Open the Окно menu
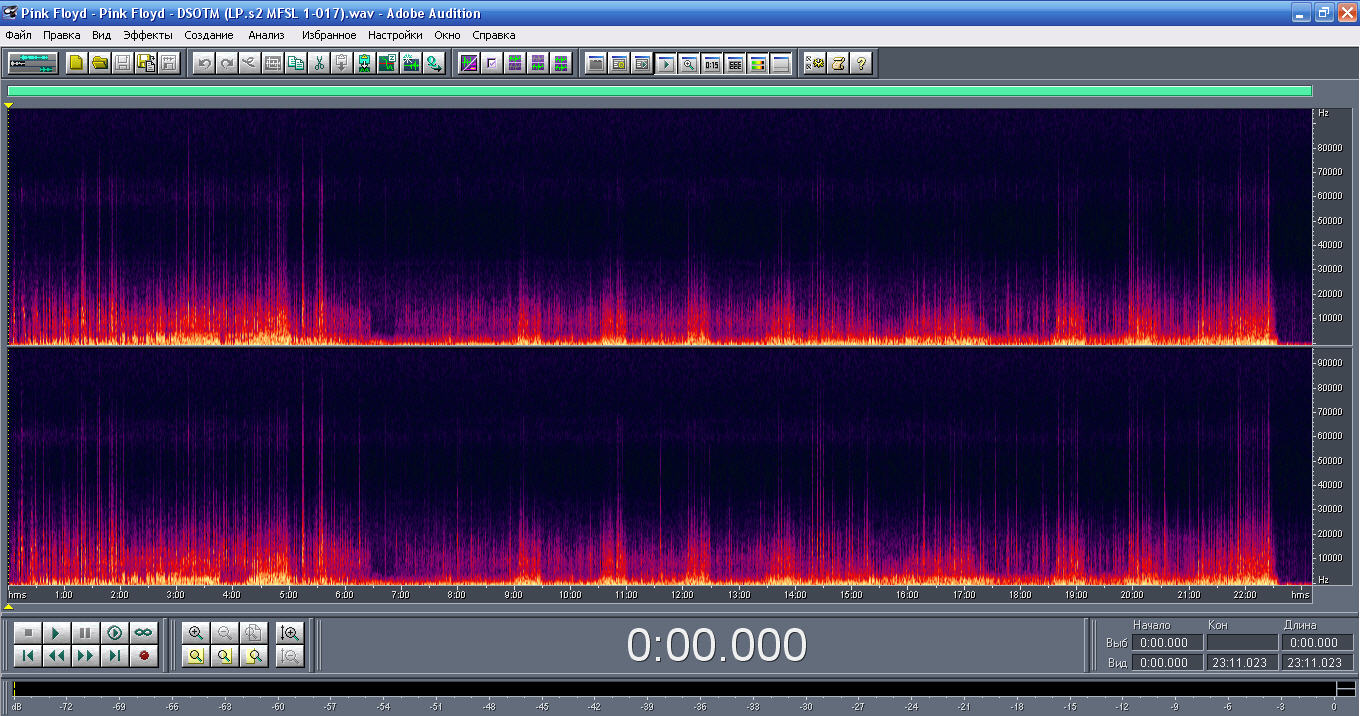The width and height of the screenshot is (1360, 716). (x=447, y=35)
